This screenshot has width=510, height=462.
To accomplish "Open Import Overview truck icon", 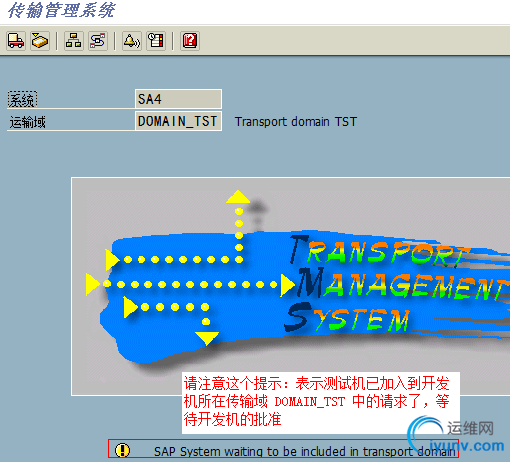I will click(x=16, y=41).
